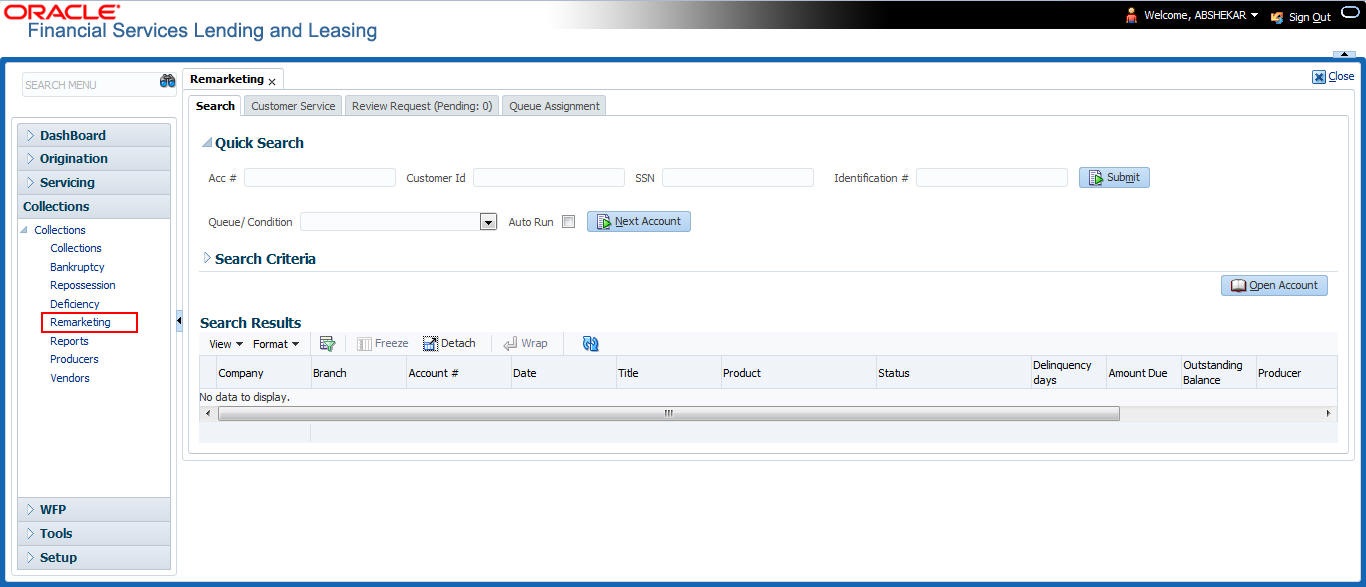Open the View menu in Search Results
The height and width of the screenshot is (587, 1366).
226,344
